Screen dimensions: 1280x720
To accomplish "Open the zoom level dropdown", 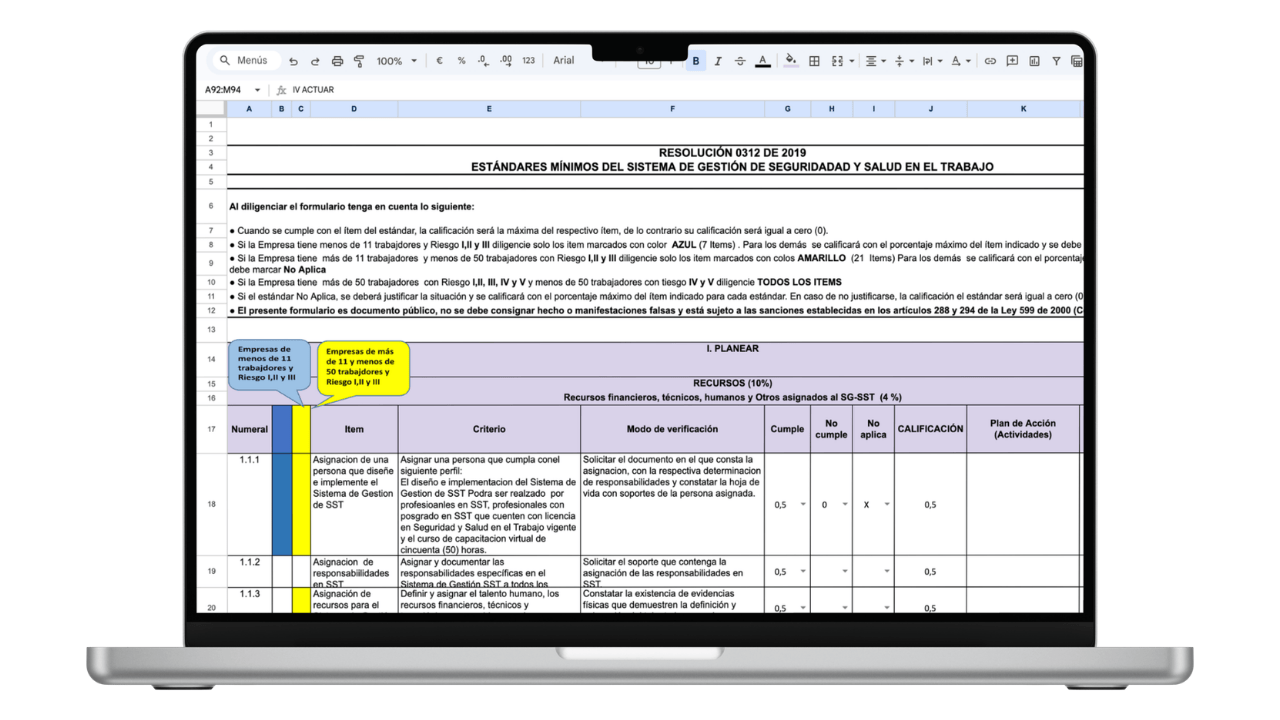I will tap(395, 60).
